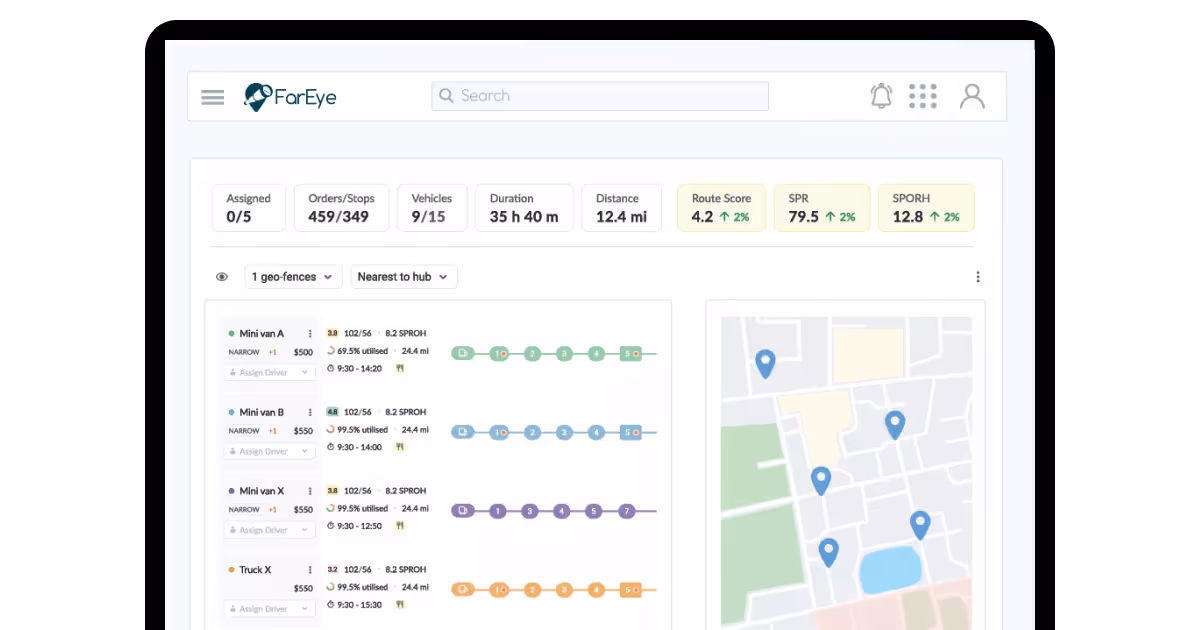Click Mini van A hub start icon
This screenshot has height=630, width=1200.
point(462,353)
